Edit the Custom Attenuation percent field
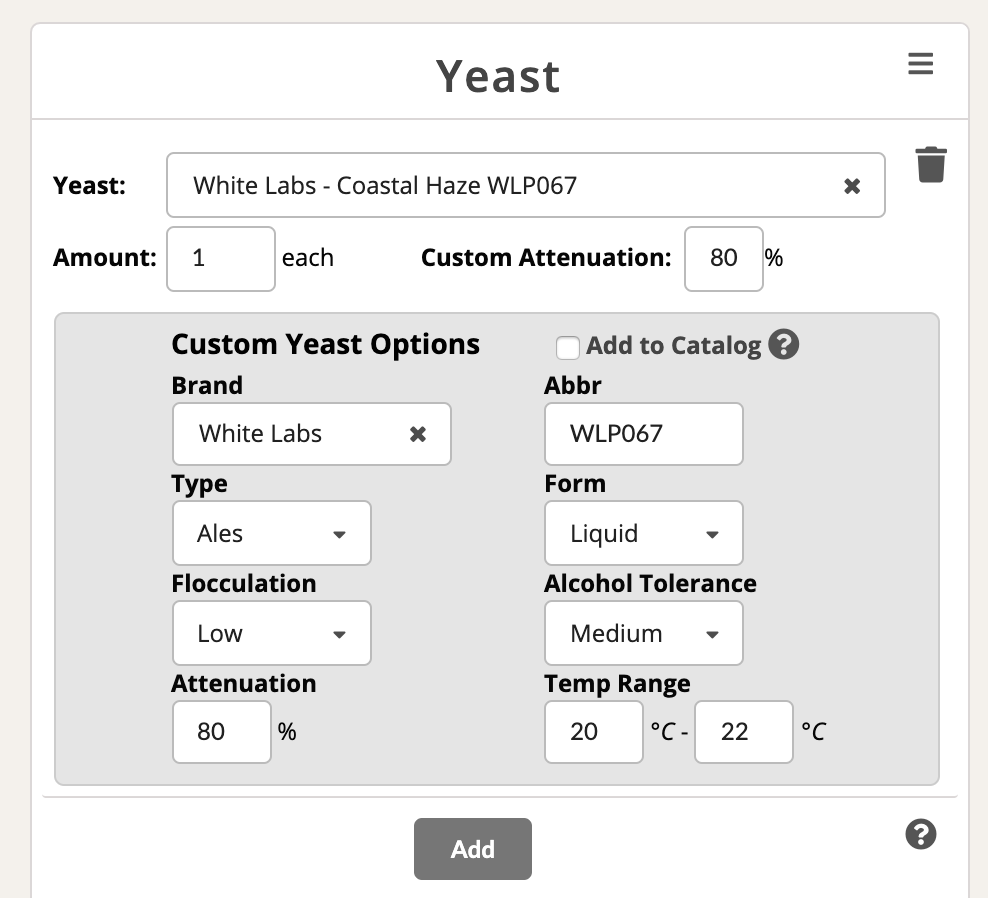The width and height of the screenshot is (988, 898). point(723,258)
